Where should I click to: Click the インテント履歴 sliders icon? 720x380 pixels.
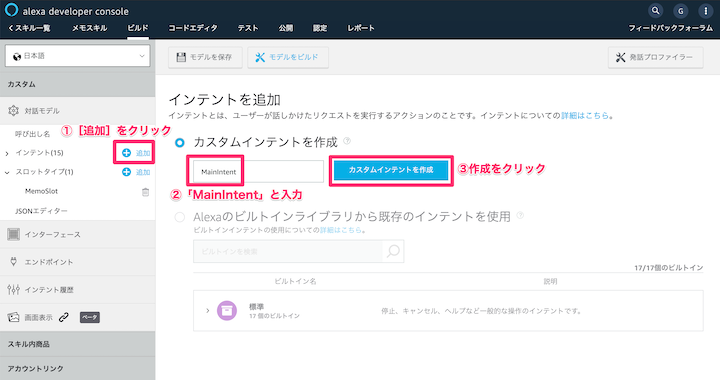[x=13, y=290]
